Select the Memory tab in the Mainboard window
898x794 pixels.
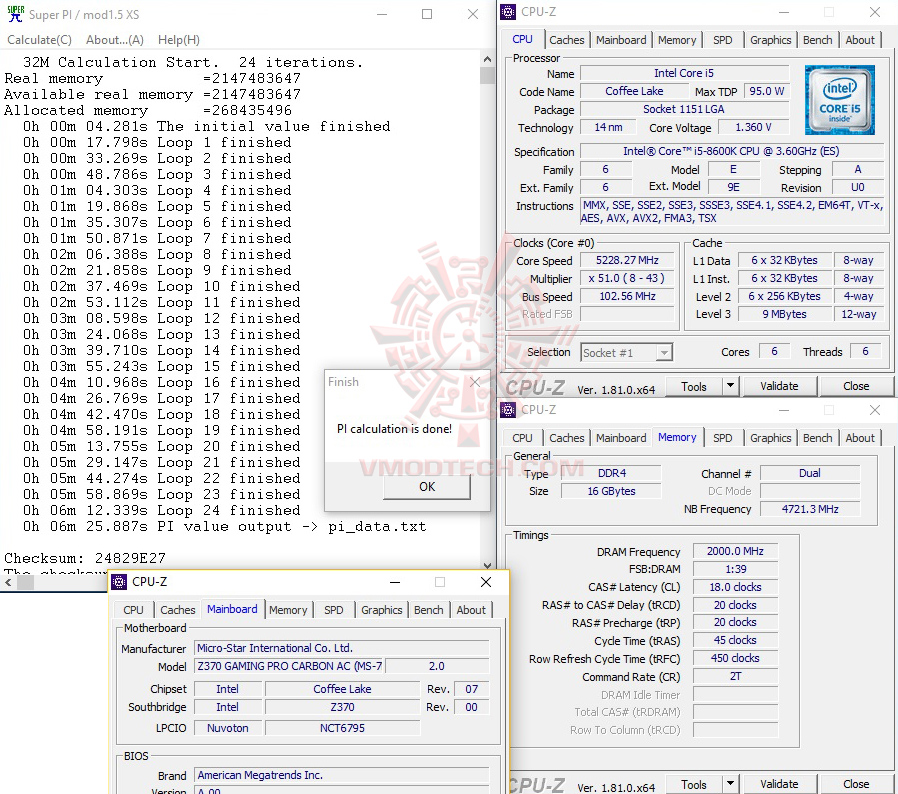289,609
